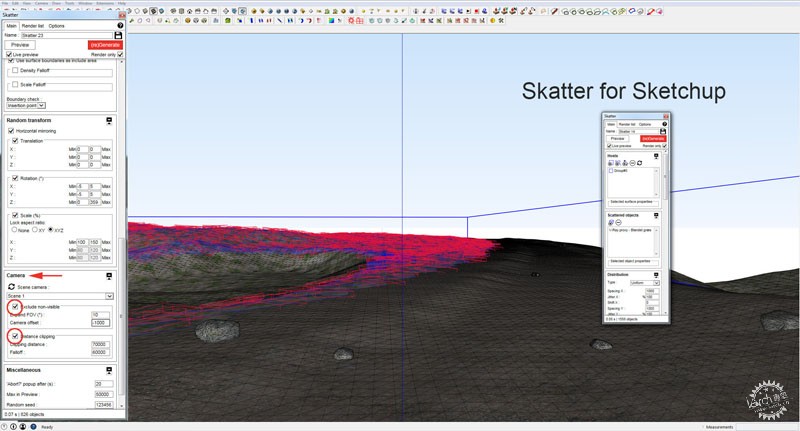Open Boundary check insertion point dropdown
Screen dimensions: 800x431
(x=26, y=106)
